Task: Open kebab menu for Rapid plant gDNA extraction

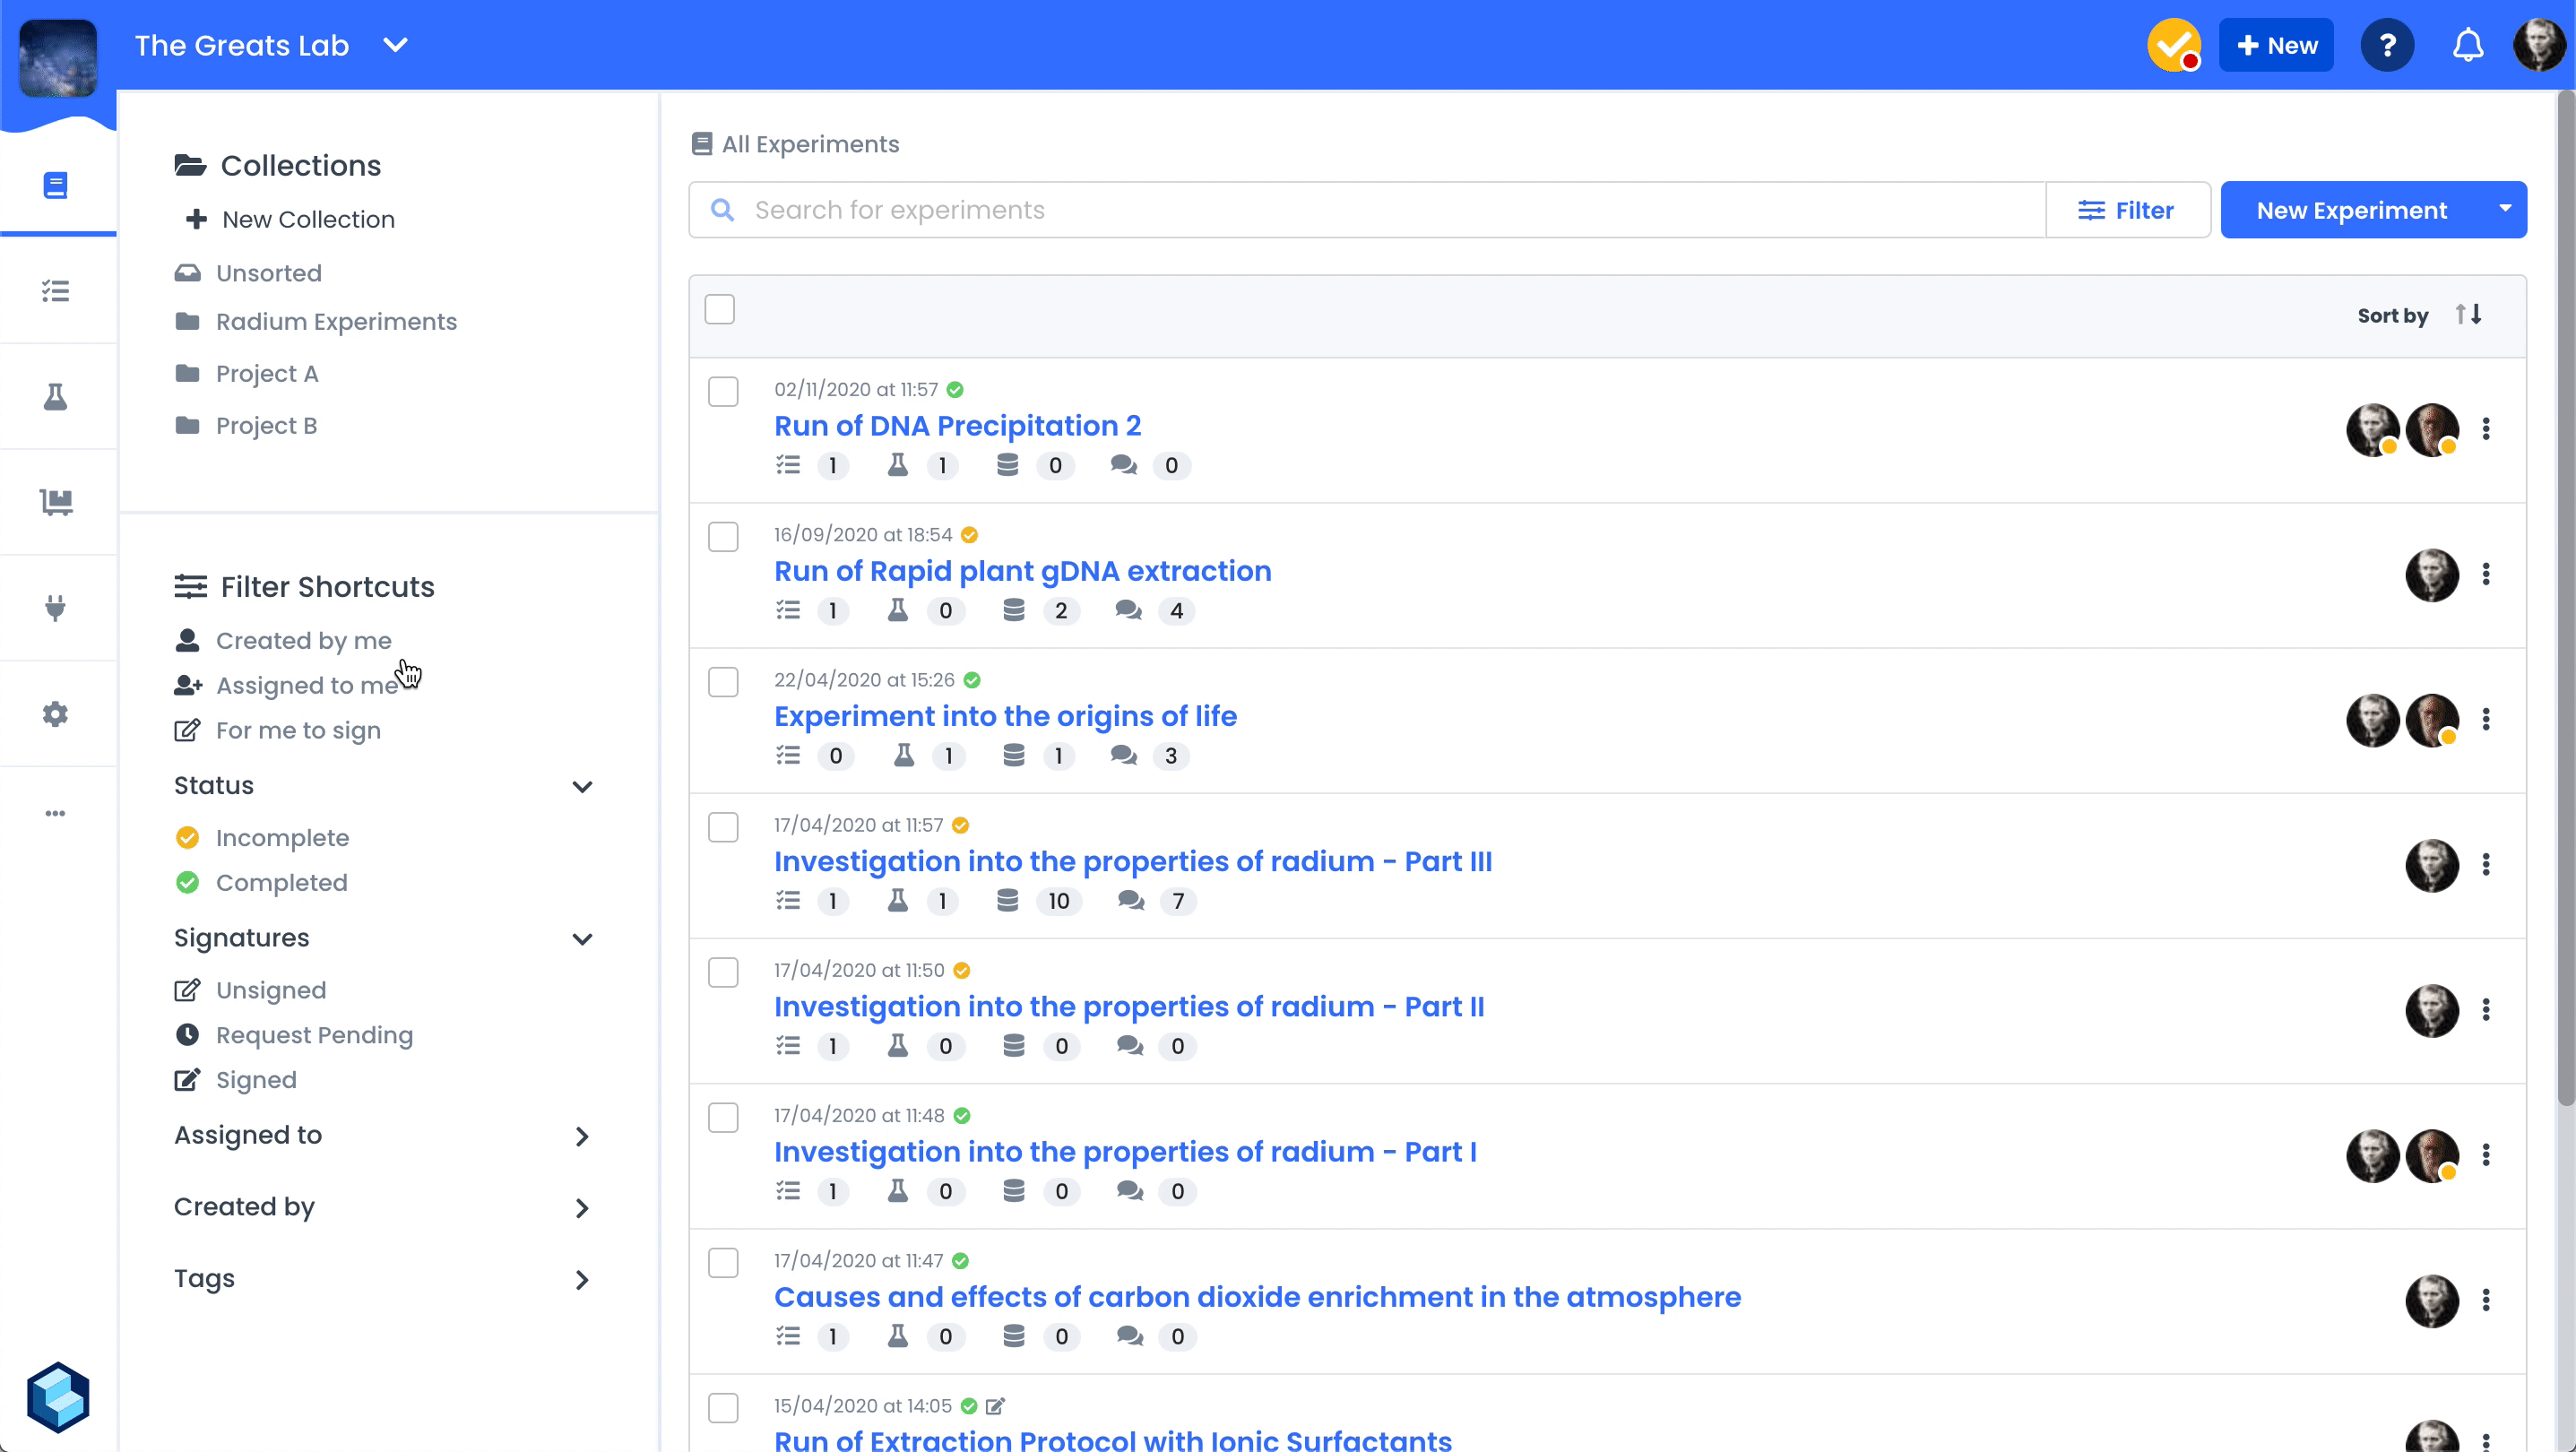Action: pyautogui.click(x=2486, y=574)
